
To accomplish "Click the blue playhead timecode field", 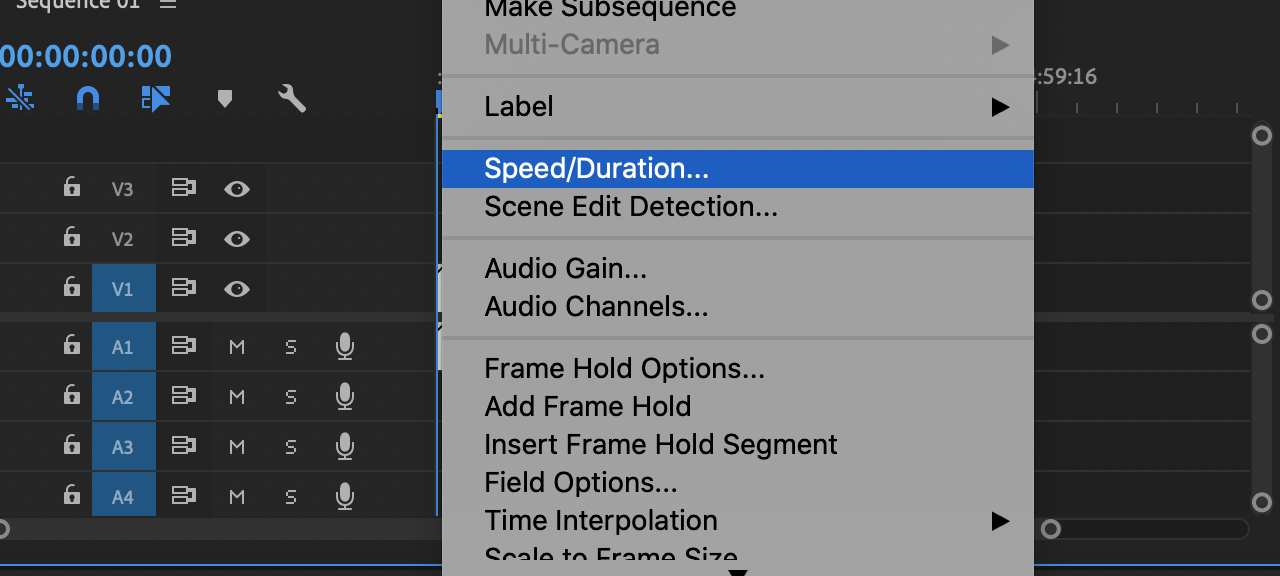I will 86,56.
